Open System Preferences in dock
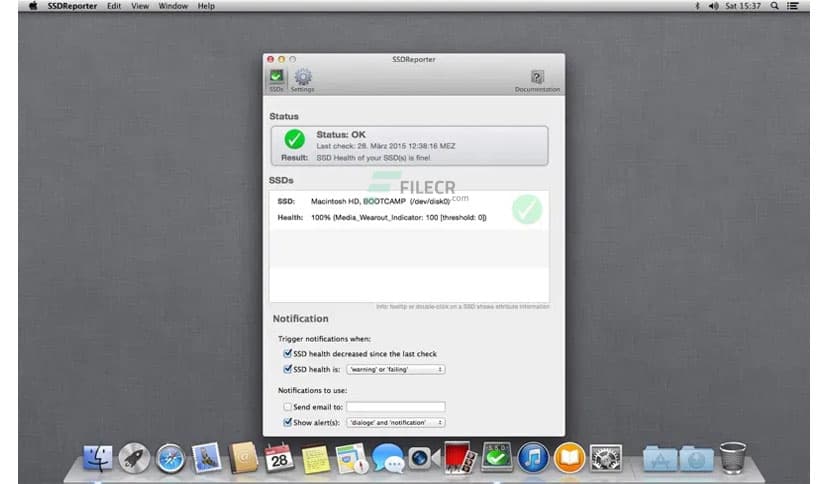This screenshot has height=484, width=836. pos(606,458)
